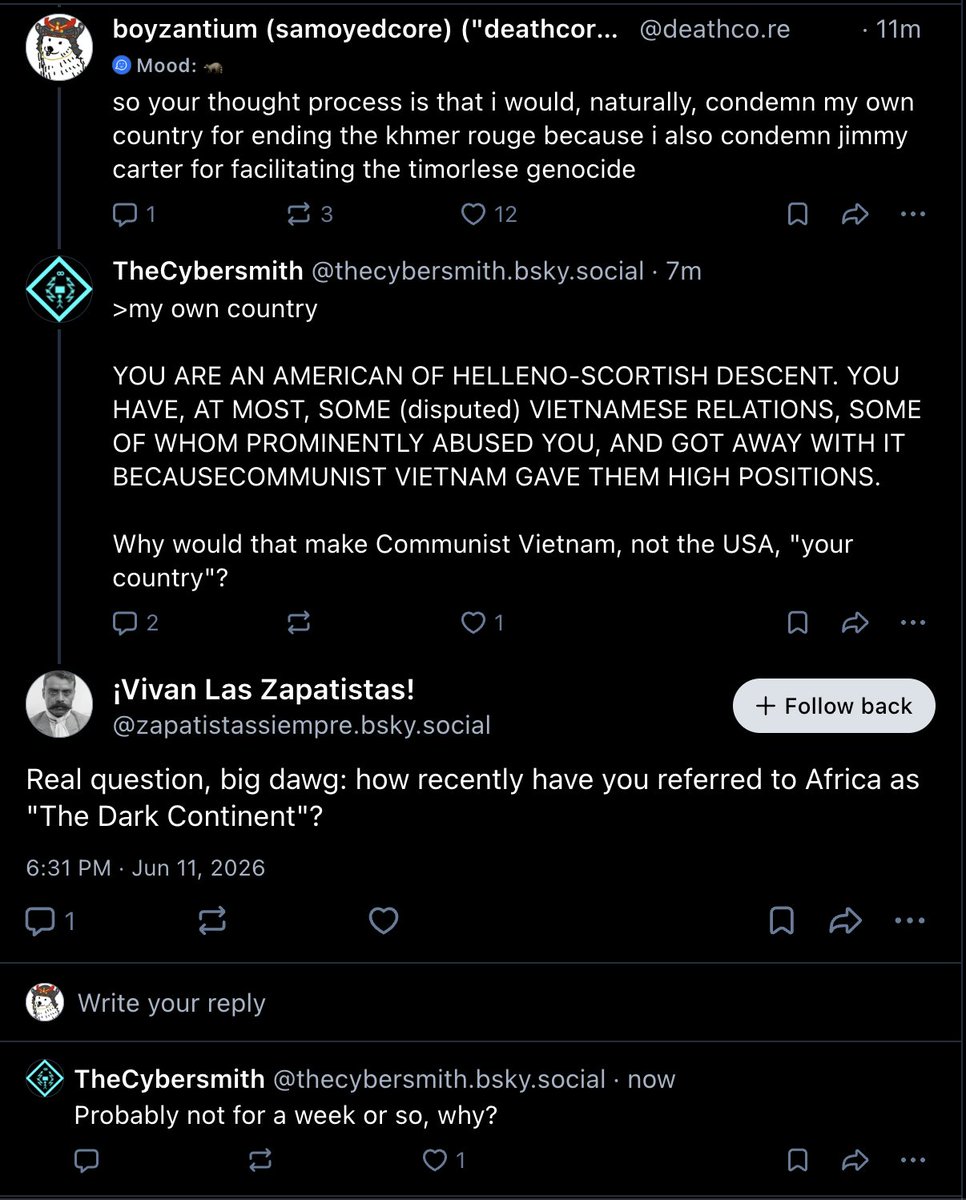Like boyzantium's post with 12 likes
The height and width of the screenshot is (1200, 966).
click(489, 214)
